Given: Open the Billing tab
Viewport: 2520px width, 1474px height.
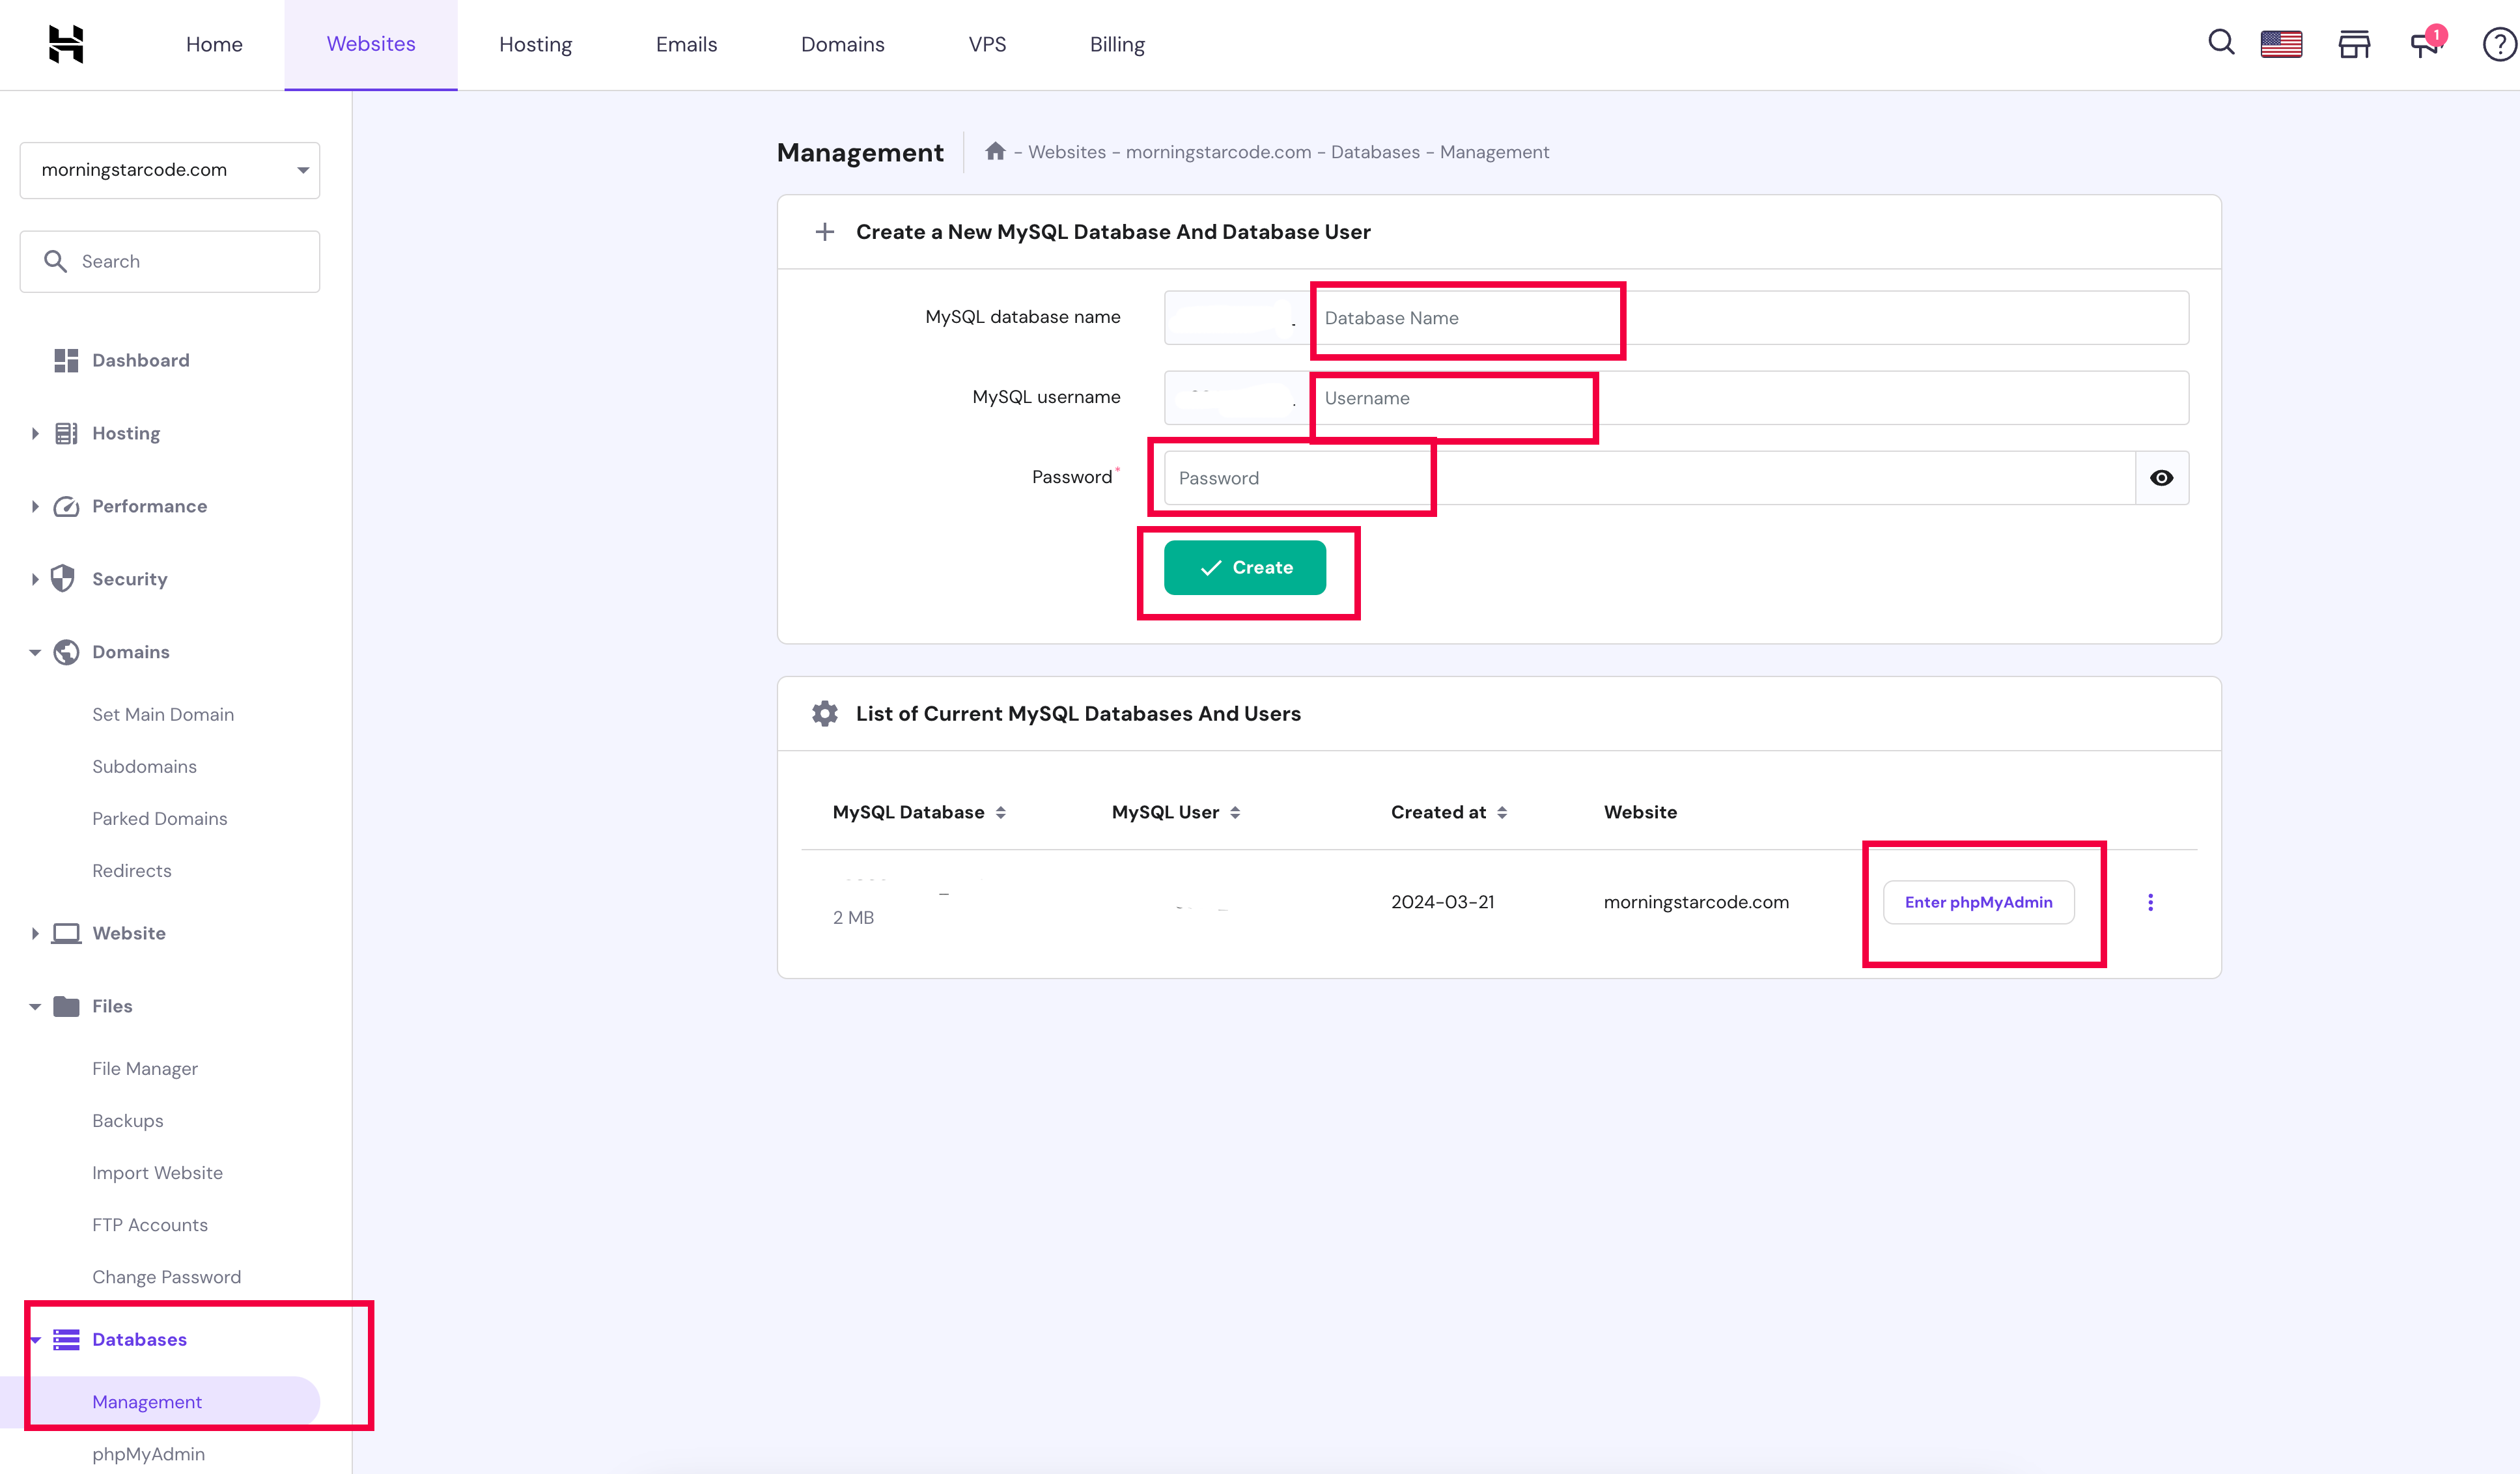Looking at the screenshot, I should 1117,44.
